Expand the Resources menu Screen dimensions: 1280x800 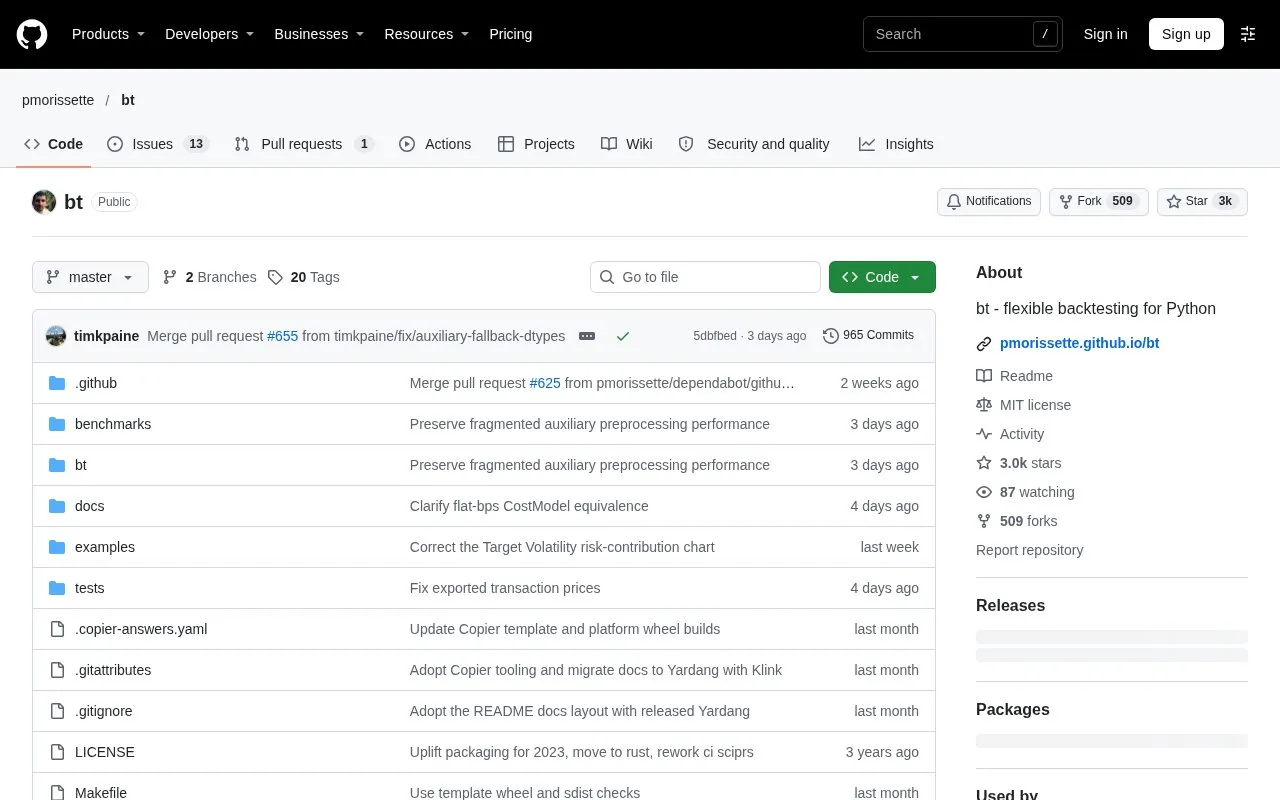427,34
